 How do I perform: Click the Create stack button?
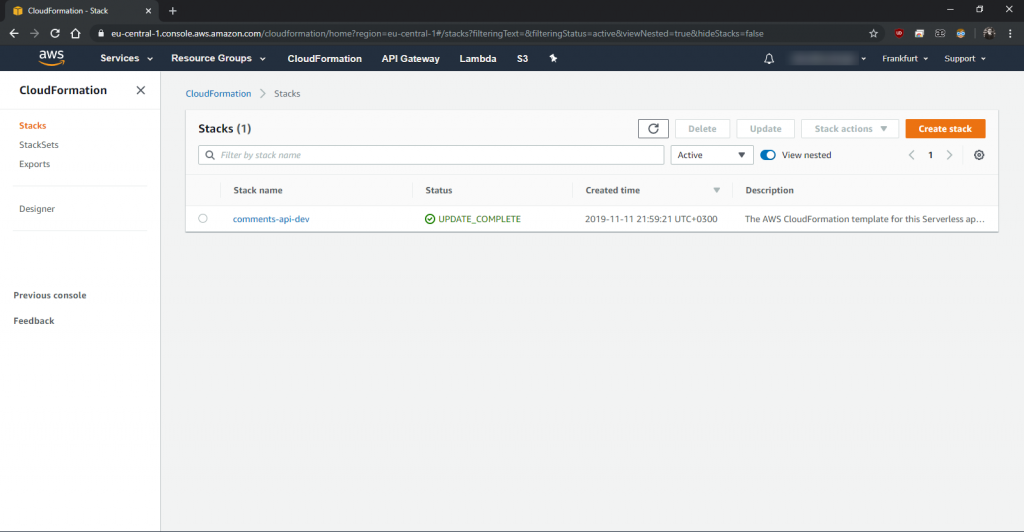pyautogui.click(x=945, y=129)
